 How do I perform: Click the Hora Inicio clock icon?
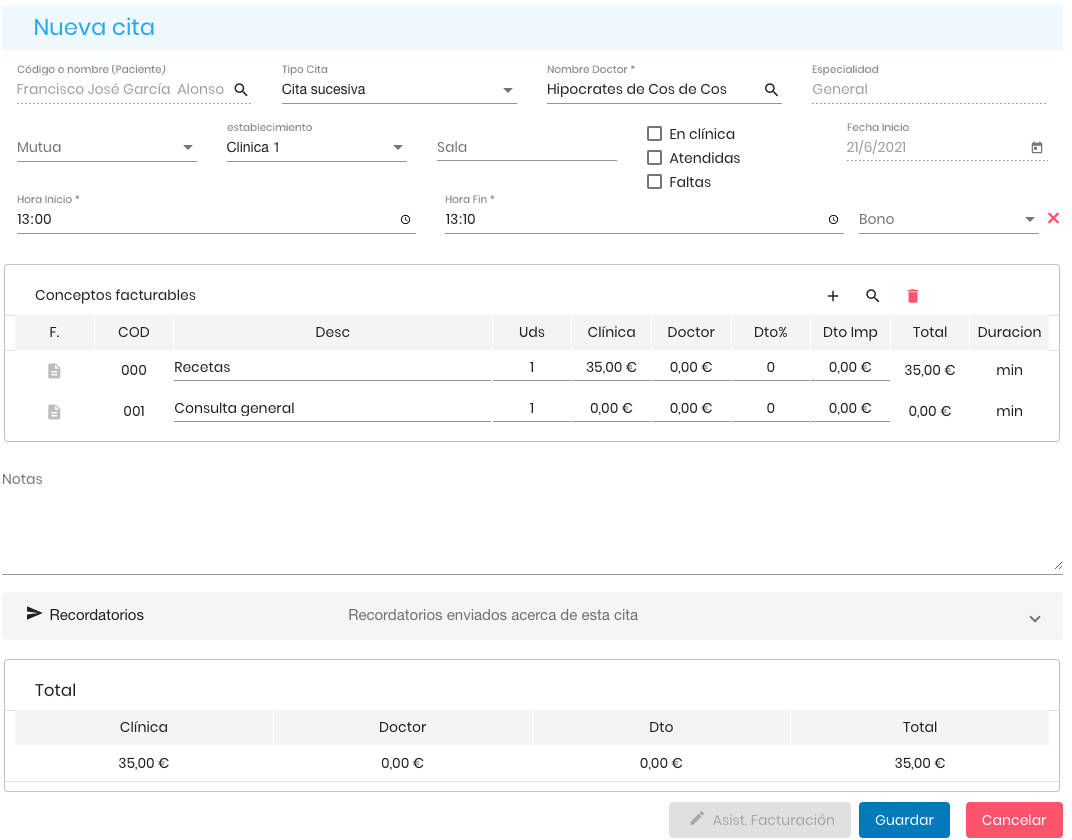click(x=405, y=220)
